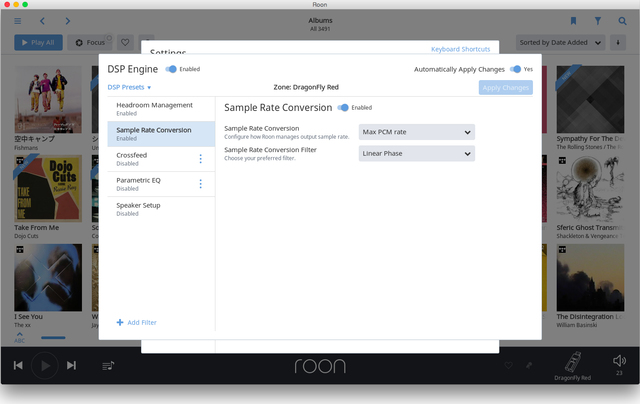Click the Focus button

pos(90,42)
